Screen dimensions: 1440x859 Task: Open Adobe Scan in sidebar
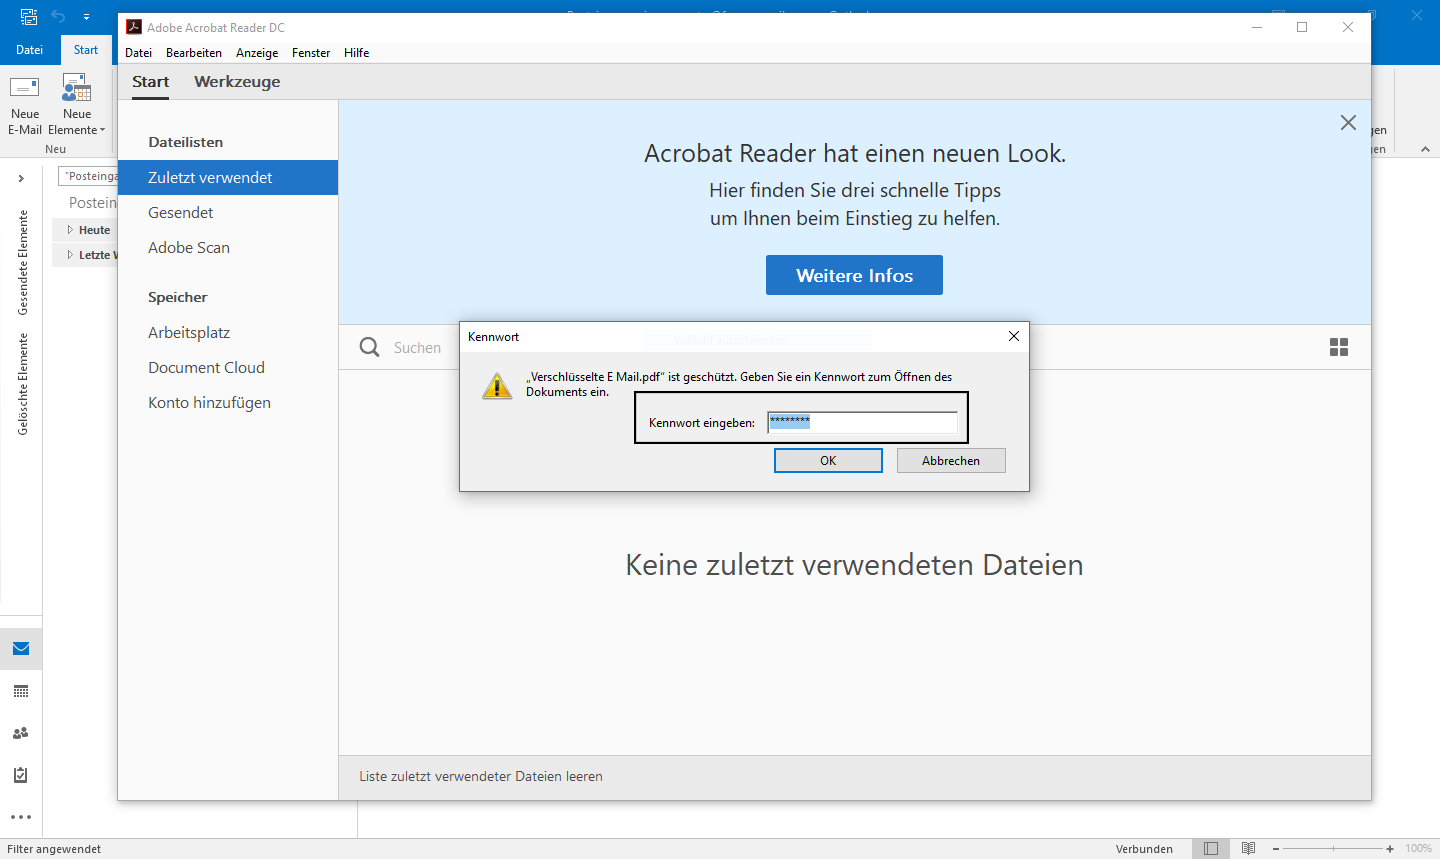[x=189, y=247]
